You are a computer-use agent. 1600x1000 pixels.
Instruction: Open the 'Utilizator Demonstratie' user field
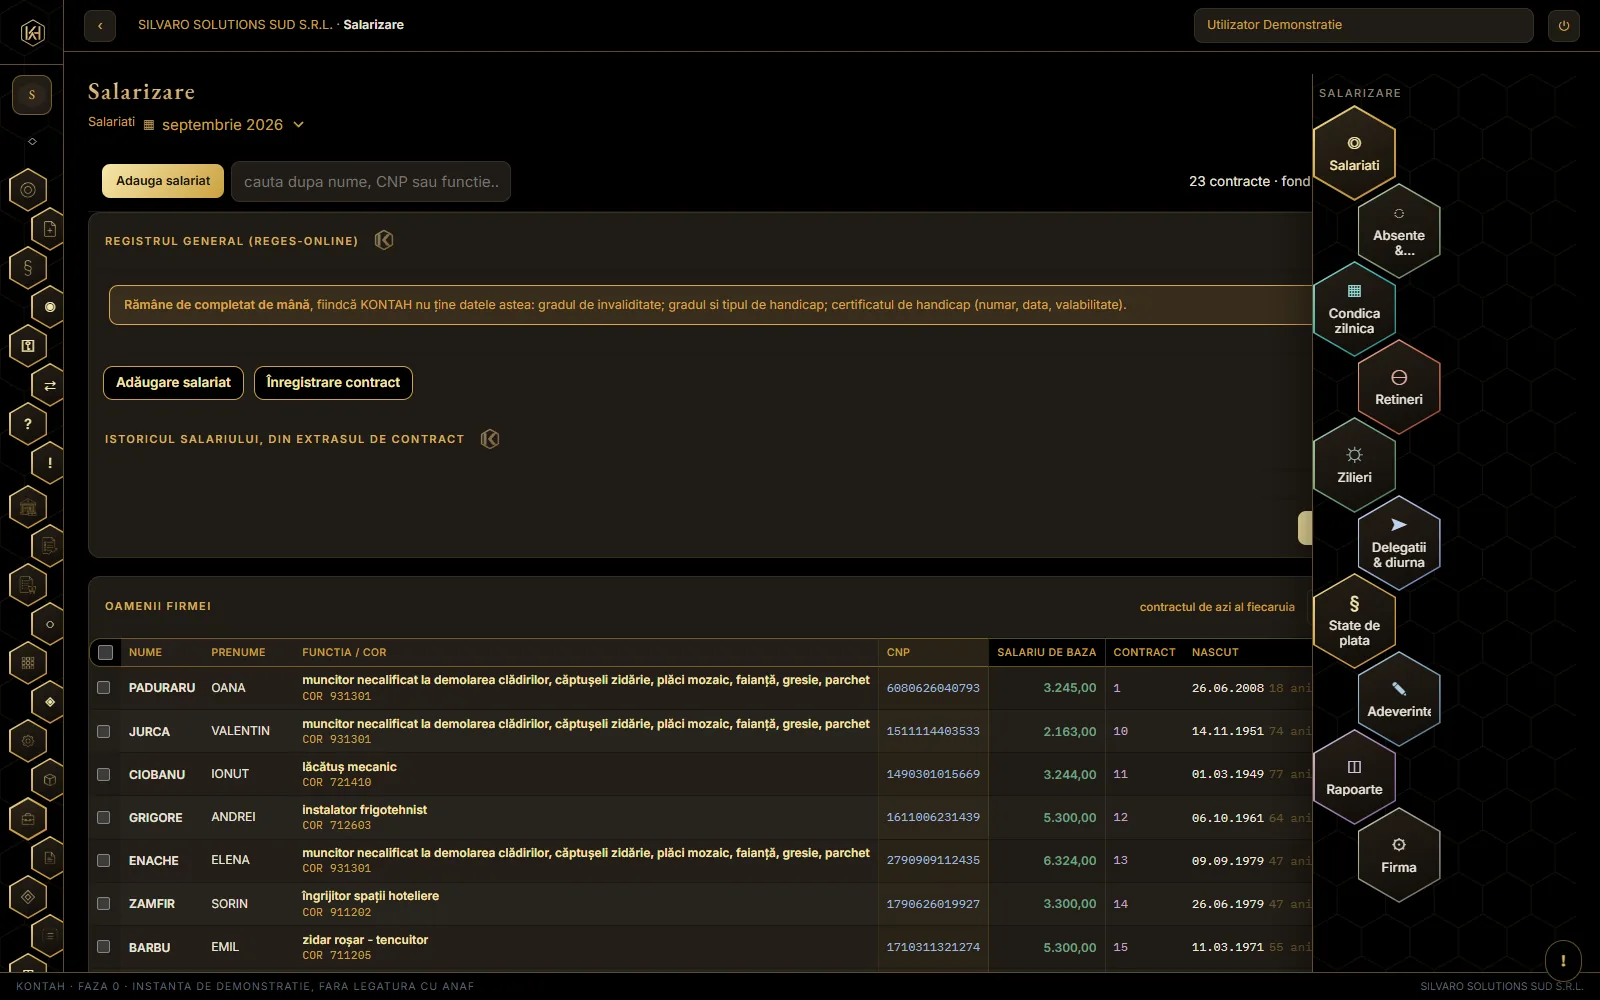(1363, 26)
